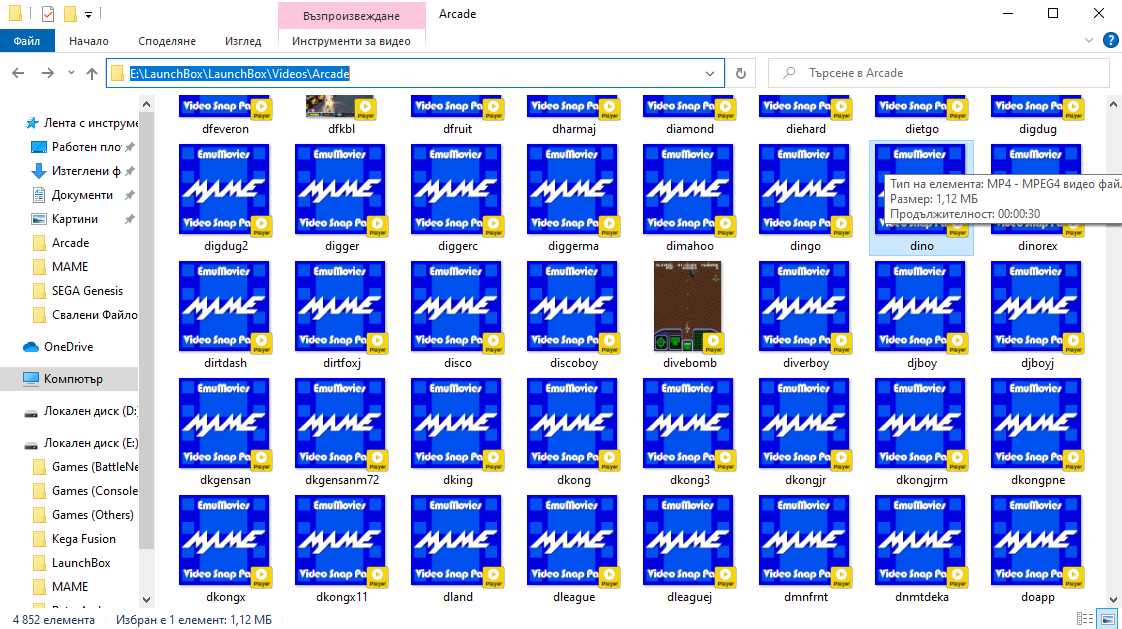Expand the address bar history dropdown

(x=709, y=73)
